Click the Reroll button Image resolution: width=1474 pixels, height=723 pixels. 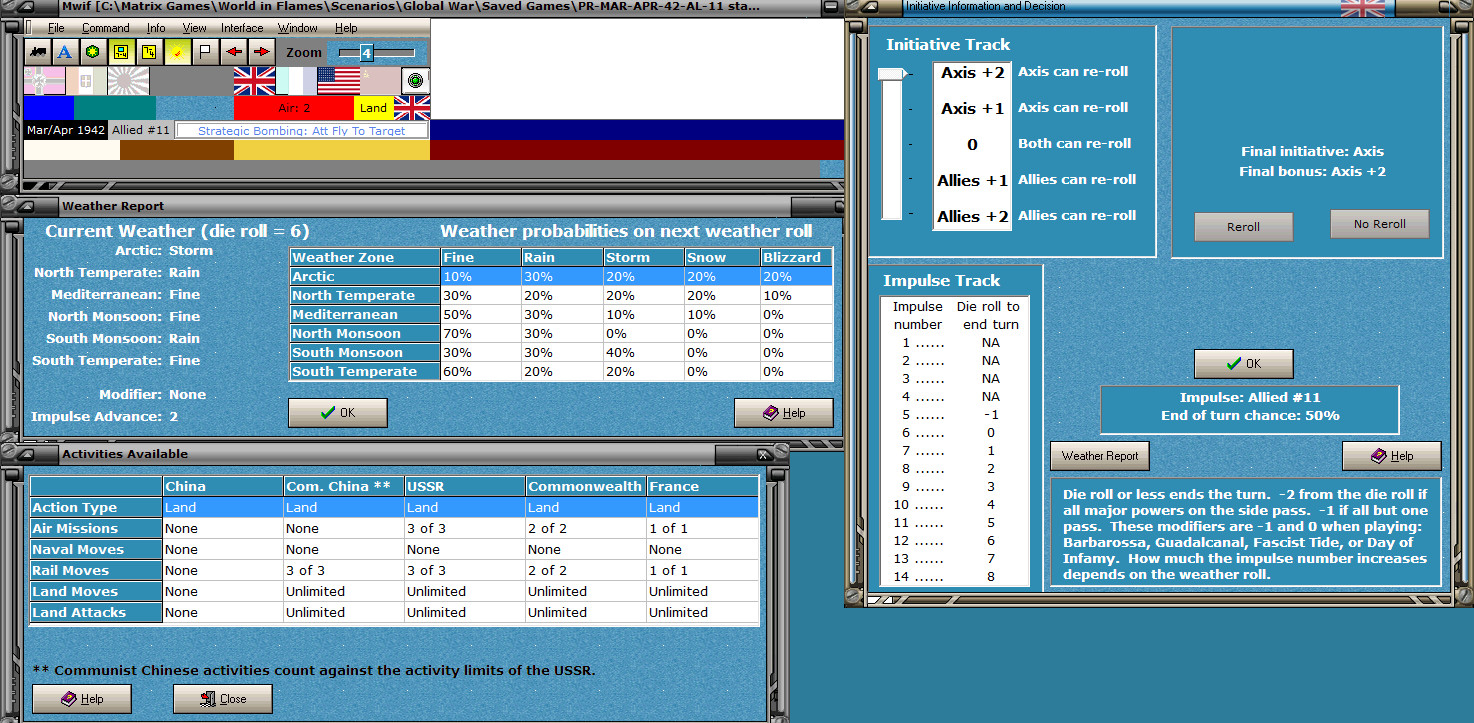click(1243, 227)
